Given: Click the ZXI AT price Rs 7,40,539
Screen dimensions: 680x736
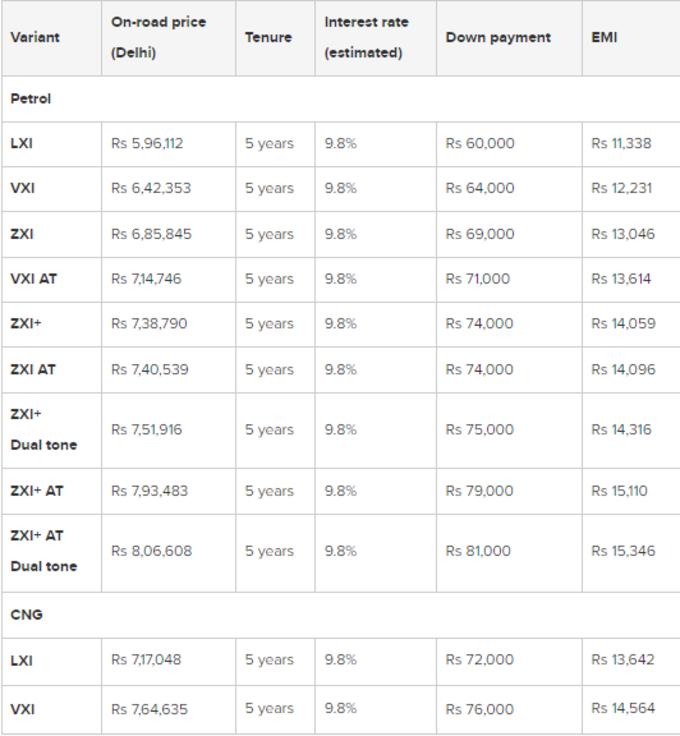Looking at the screenshot, I should point(150,370).
